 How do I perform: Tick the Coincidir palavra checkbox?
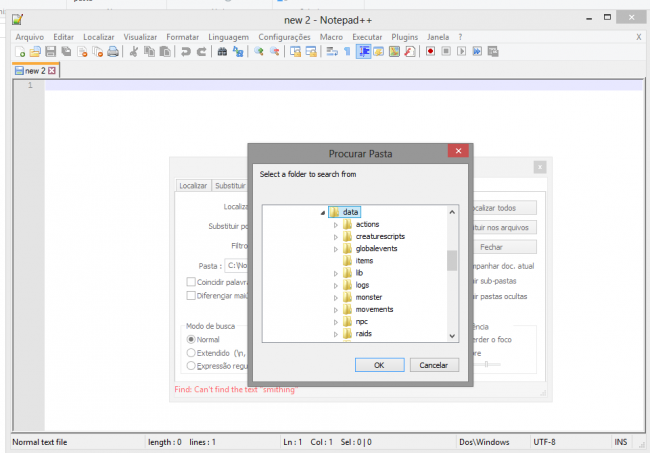point(191,282)
